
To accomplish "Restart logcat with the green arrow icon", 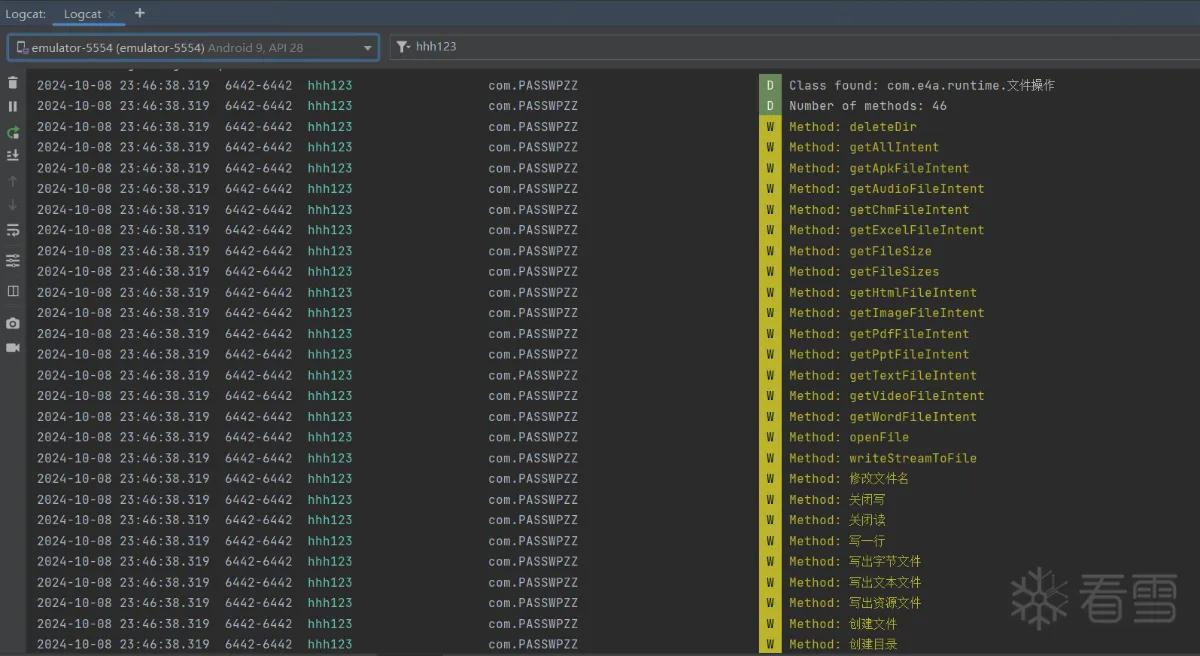I will coord(13,132).
